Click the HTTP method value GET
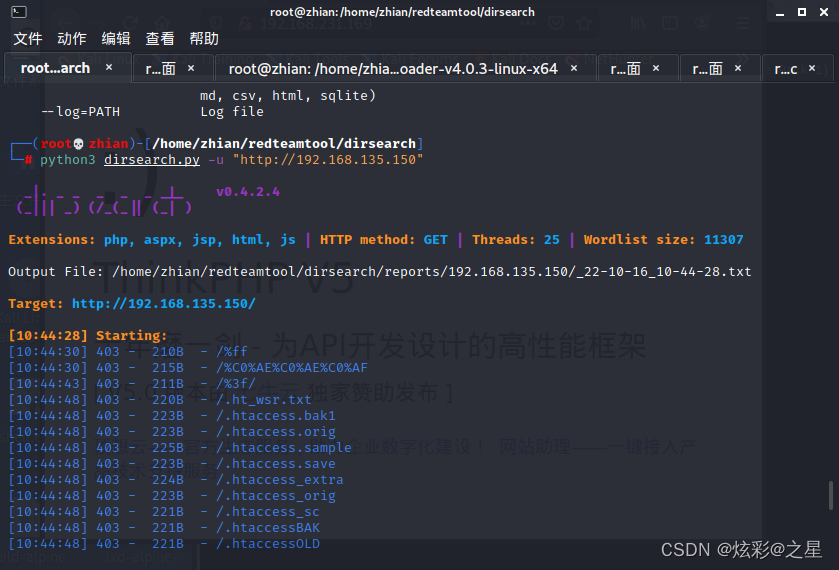 (436, 239)
